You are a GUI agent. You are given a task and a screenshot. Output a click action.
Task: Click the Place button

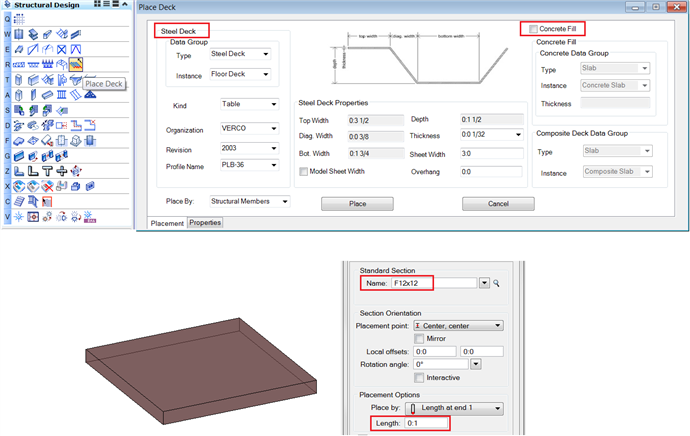[357, 204]
